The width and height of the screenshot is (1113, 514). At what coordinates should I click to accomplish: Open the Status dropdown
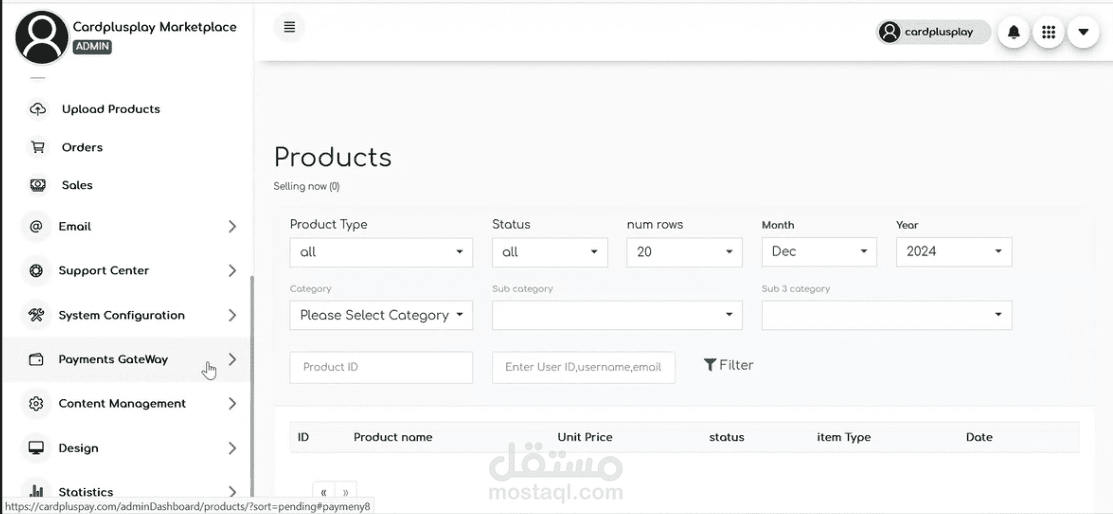[549, 252]
